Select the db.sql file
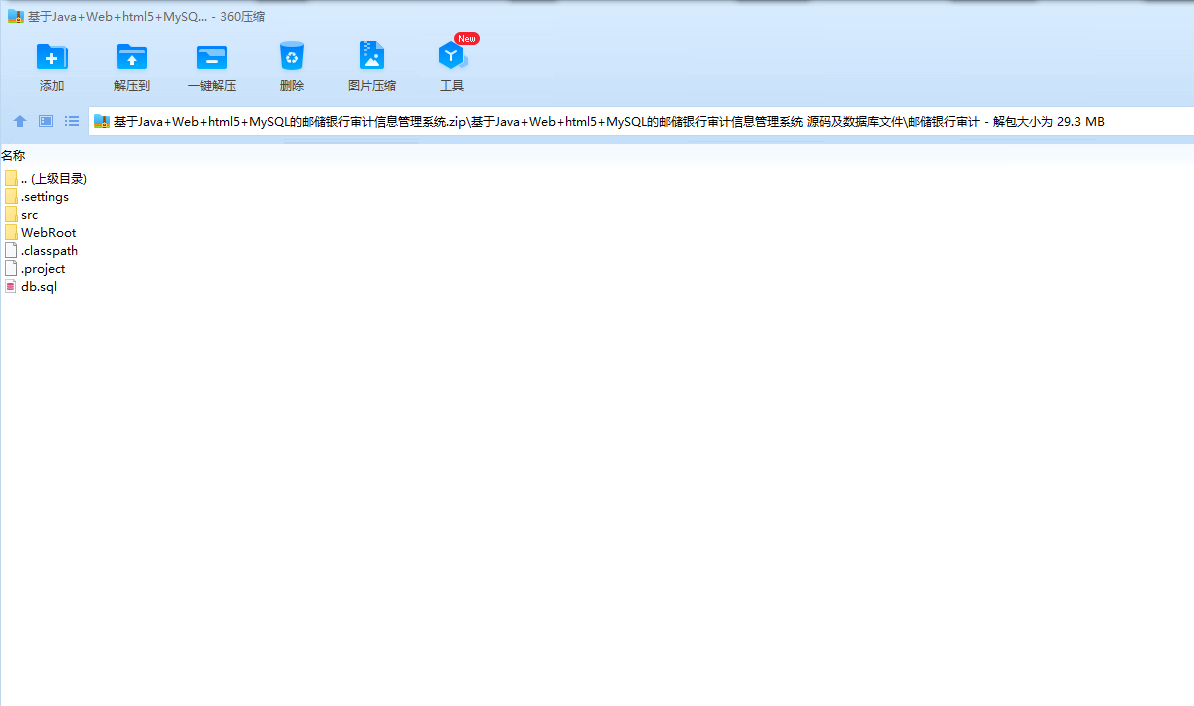The width and height of the screenshot is (1194, 706). tap(31, 287)
